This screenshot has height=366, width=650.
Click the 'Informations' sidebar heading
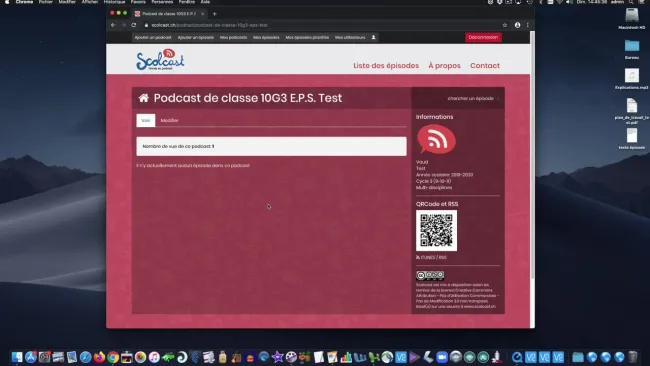[x=434, y=117]
